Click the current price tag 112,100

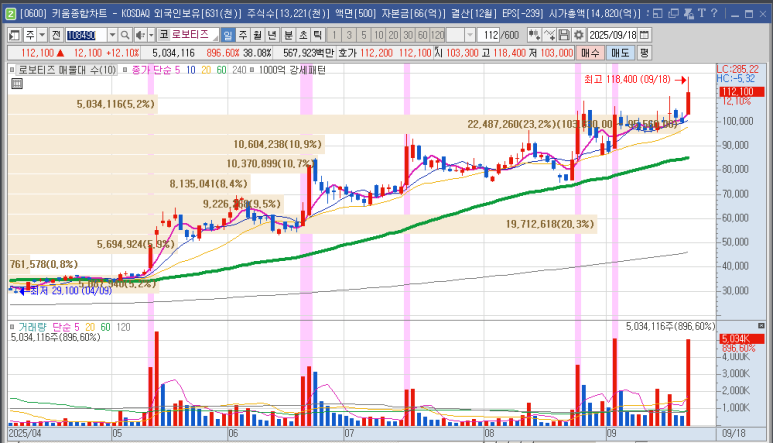(741, 92)
